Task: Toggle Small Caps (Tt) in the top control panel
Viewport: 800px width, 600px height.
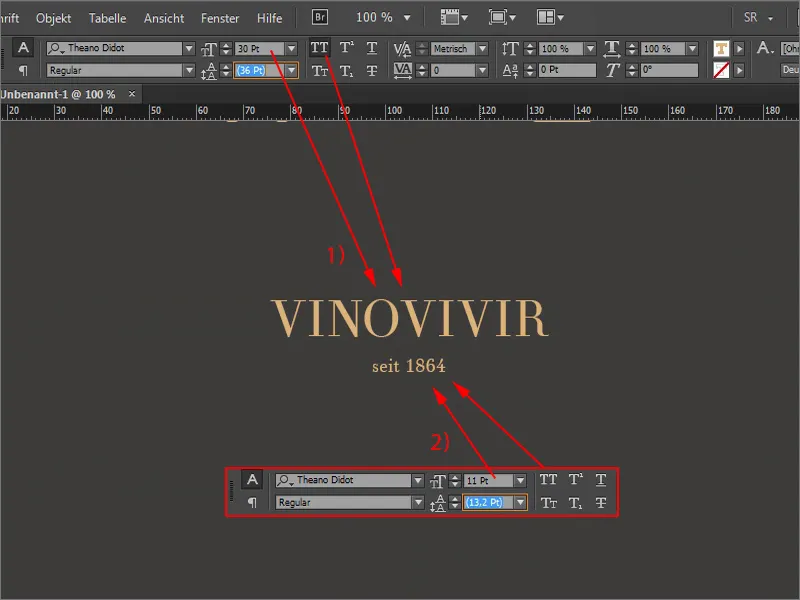Action: click(x=320, y=70)
